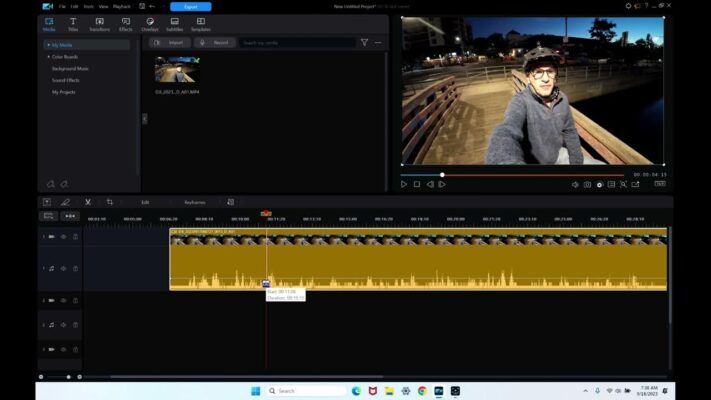This screenshot has height=400, width=711.
Task: Click the preview zoom magnifier icon
Action: click(623, 185)
